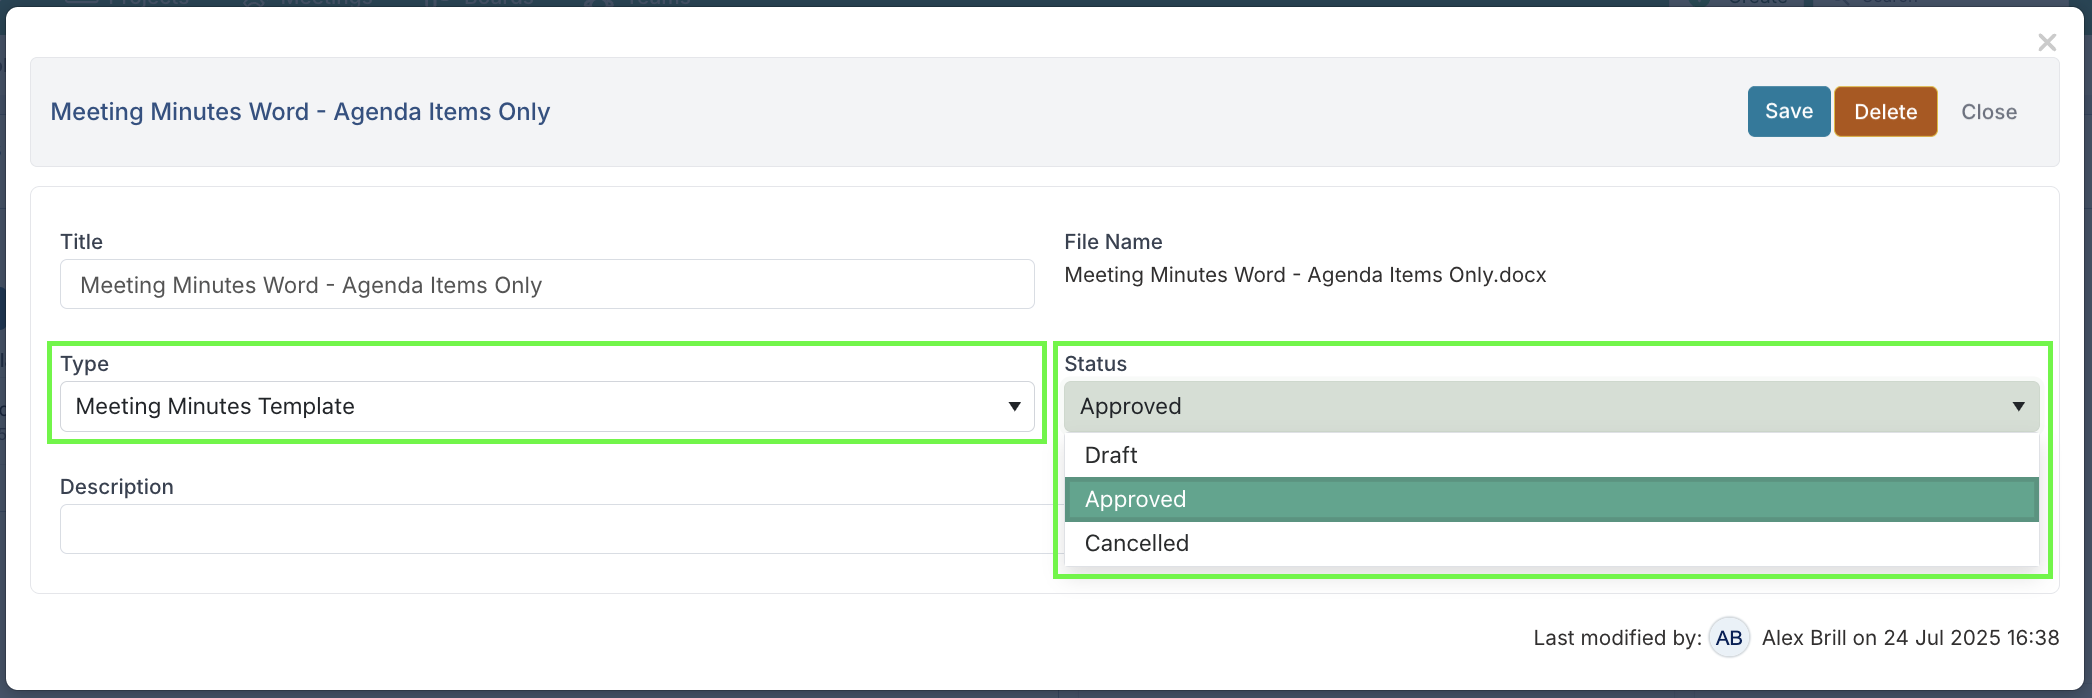Click the X icon at the dialog's top-right

point(2046,42)
